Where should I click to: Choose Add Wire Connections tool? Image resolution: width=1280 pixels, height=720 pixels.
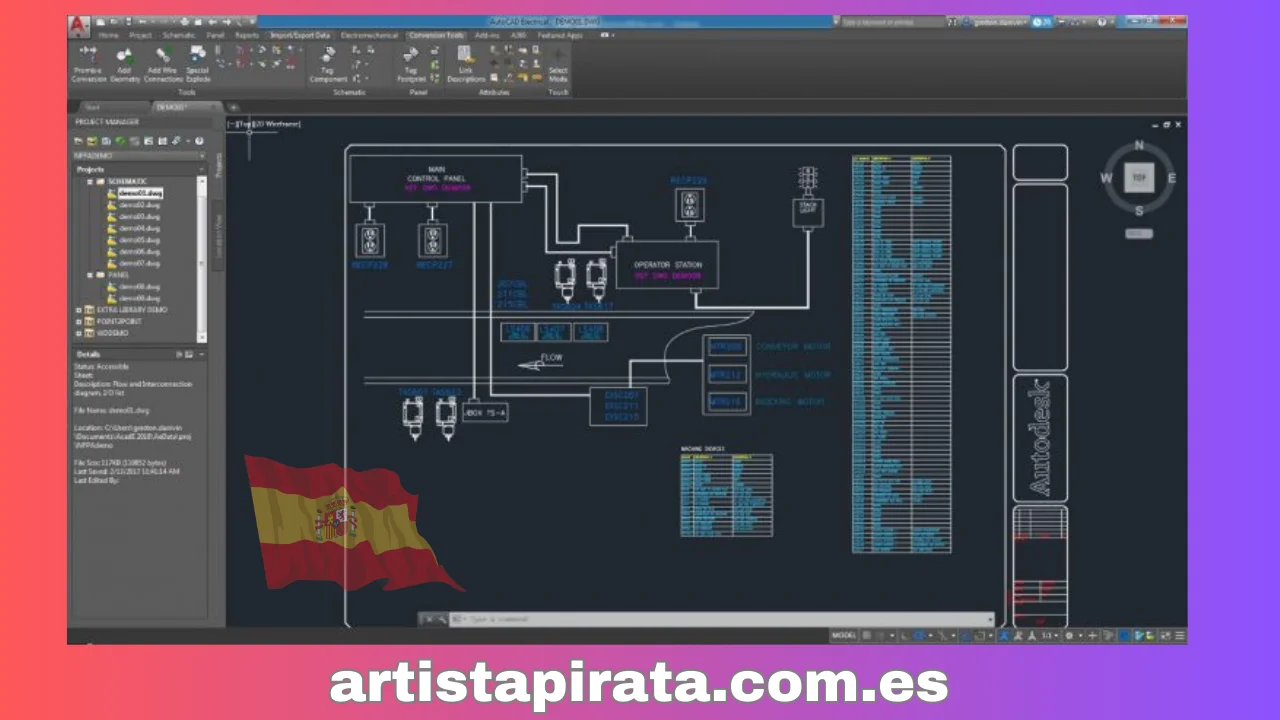click(x=163, y=64)
